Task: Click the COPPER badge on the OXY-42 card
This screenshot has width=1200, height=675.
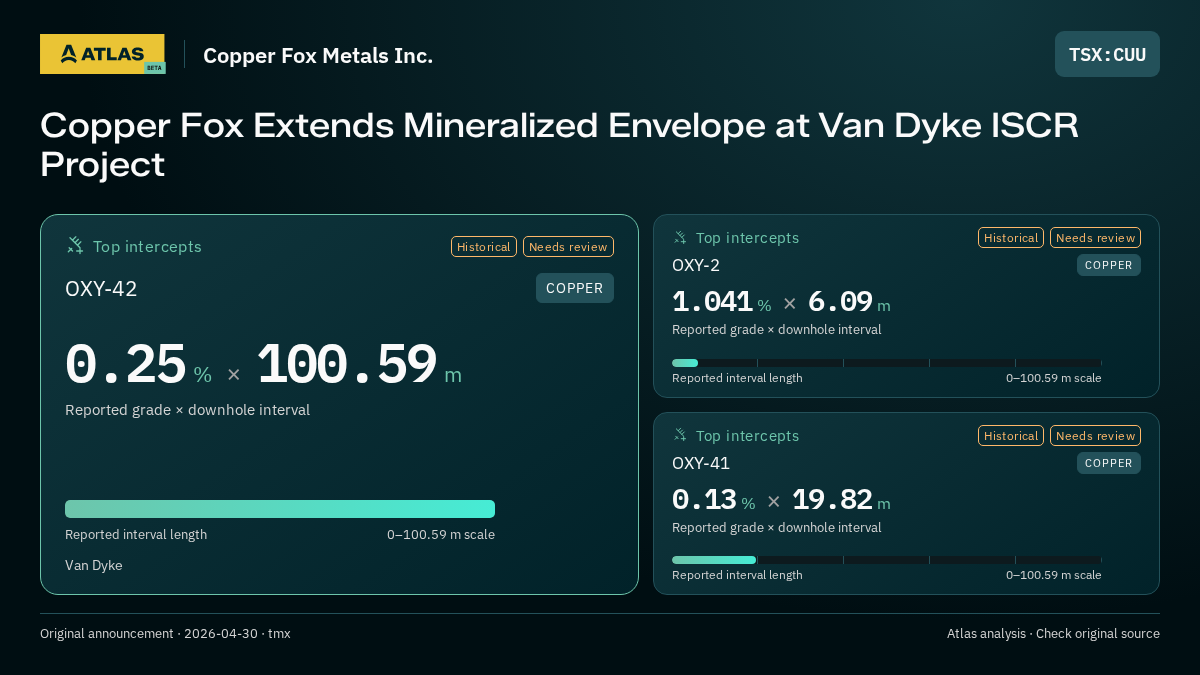Action: (575, 288)
